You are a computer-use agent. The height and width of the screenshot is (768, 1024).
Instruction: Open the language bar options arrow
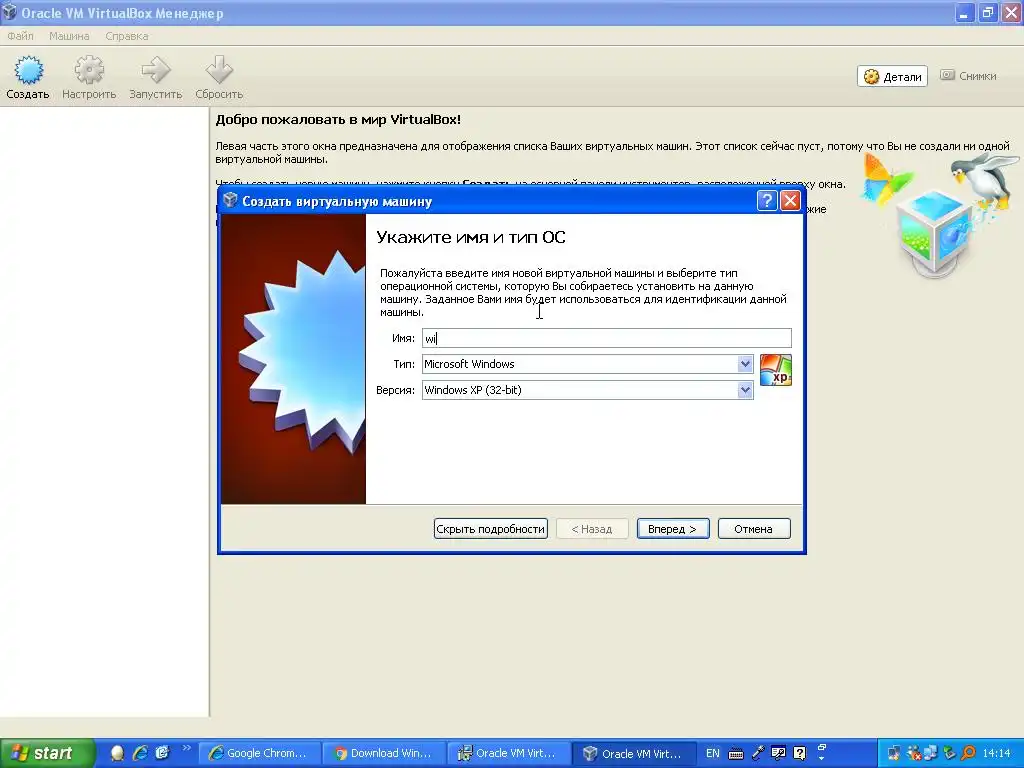point(822,758)
